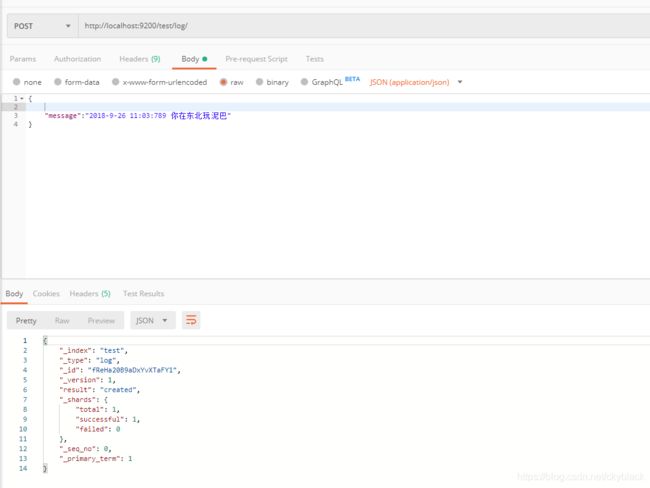Open the request Headers (9) tab

(x=140, y=59)
